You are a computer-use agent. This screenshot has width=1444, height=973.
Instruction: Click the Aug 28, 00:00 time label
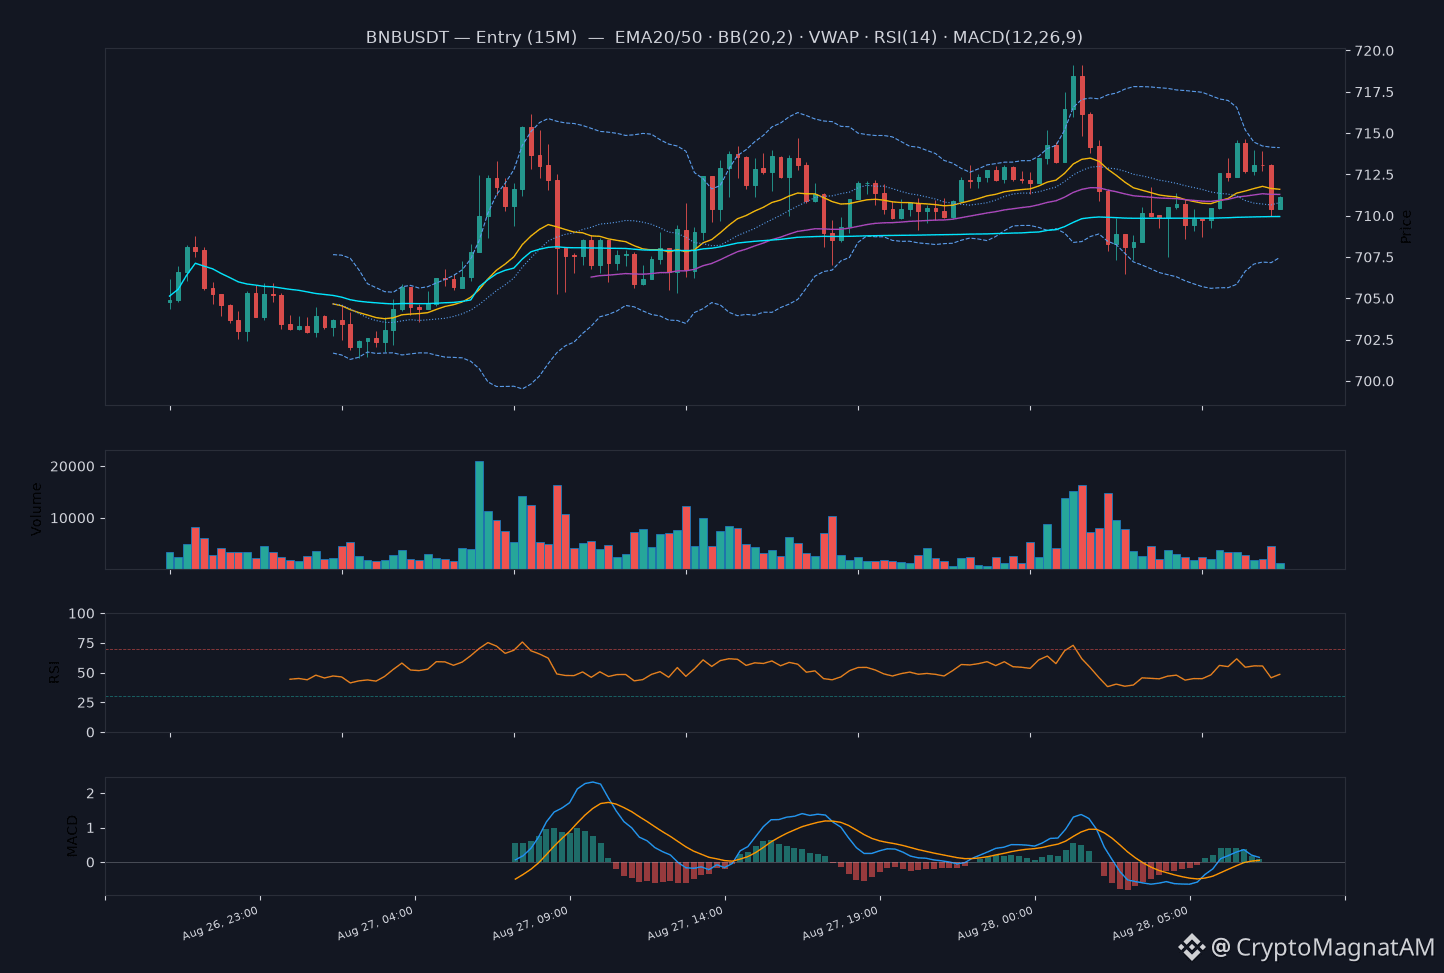coord(995,923)
